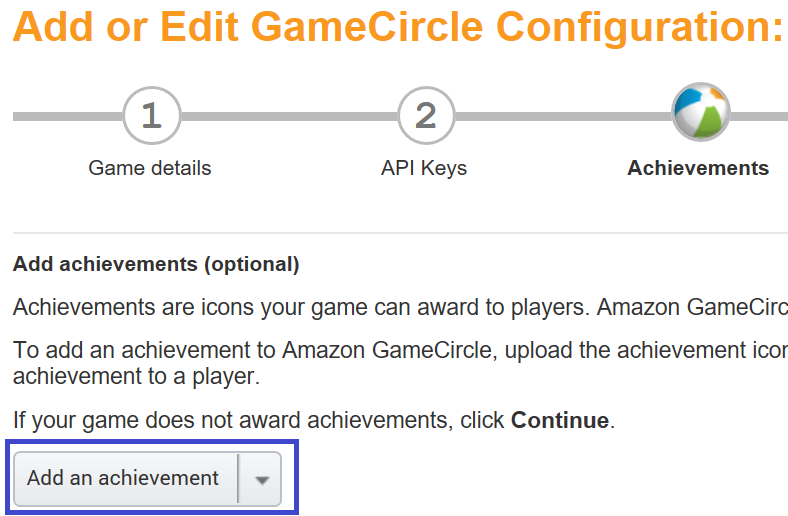Screen dimensions: 788x516
Task: Click the step 1 circle icon
Action: click(x=151, y=116)
